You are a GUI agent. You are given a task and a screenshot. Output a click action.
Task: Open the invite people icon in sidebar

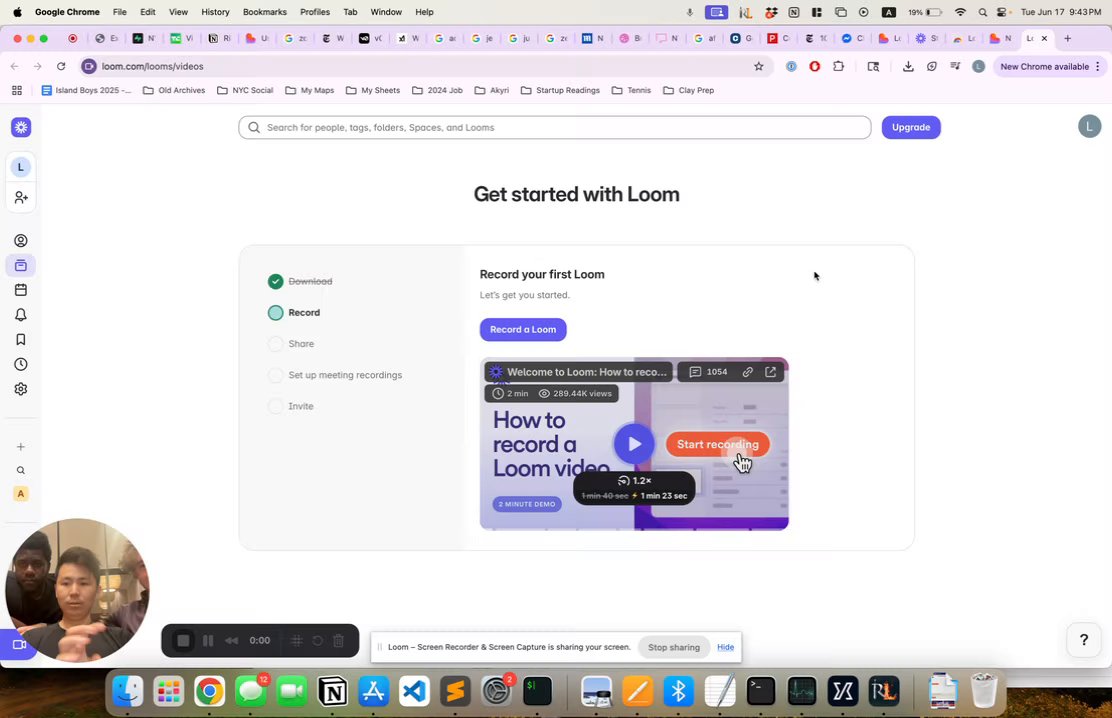click(x=21, y=197)
